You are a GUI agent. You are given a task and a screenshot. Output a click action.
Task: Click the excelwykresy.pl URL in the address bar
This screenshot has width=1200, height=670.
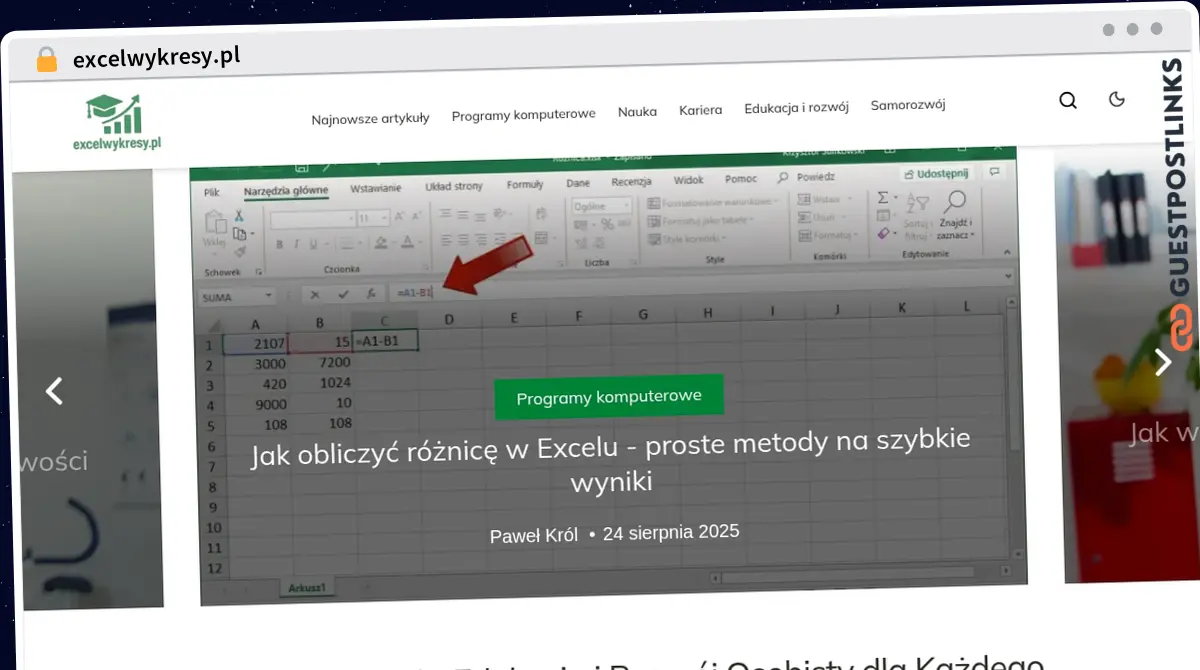156,57
